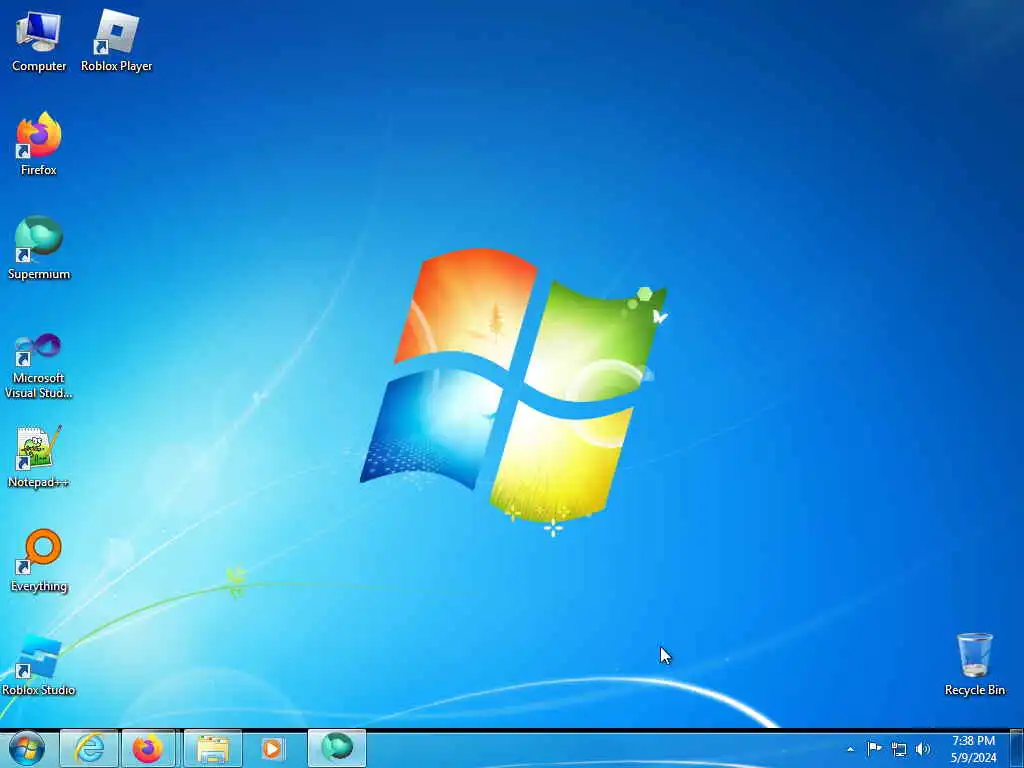
Task: Open Windows Media Player from taskbar
Action: click(272, 748)
